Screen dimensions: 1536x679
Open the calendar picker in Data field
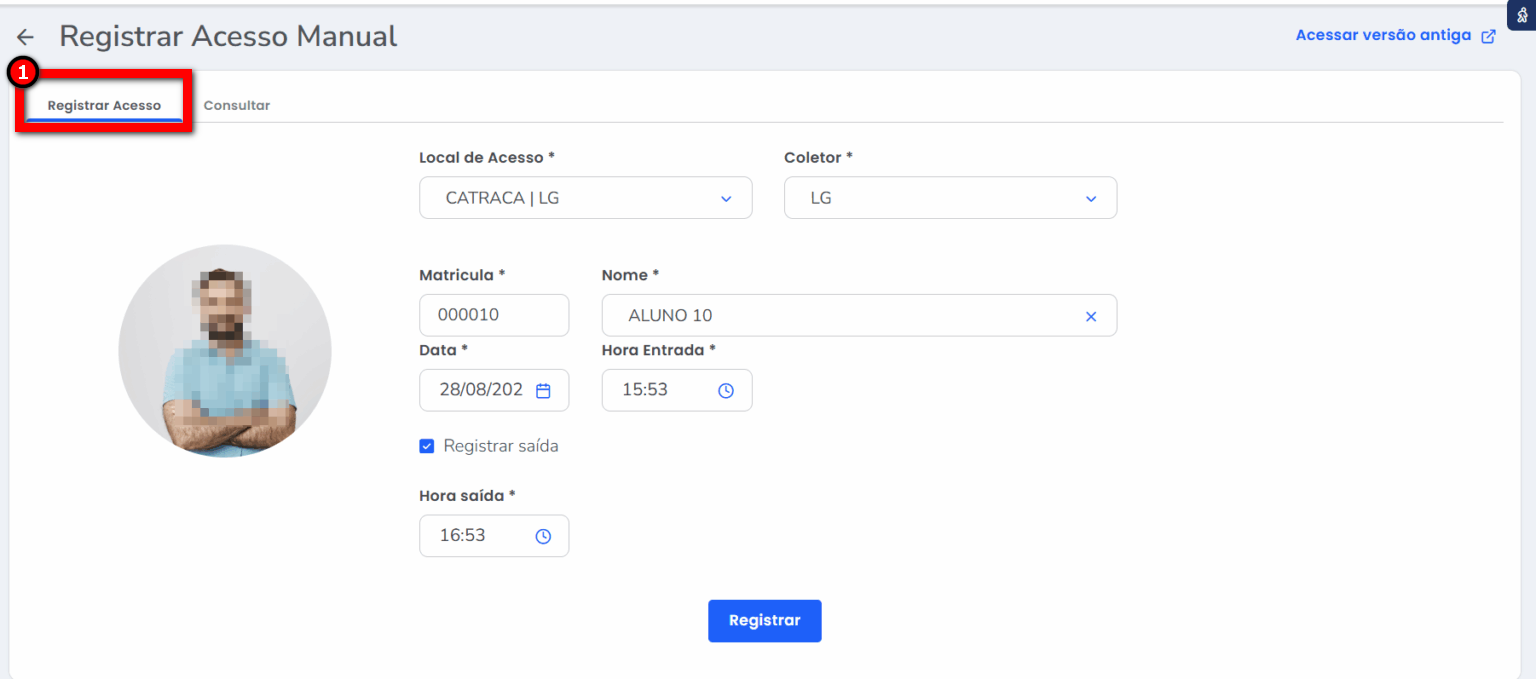click(x=543, y=390)
